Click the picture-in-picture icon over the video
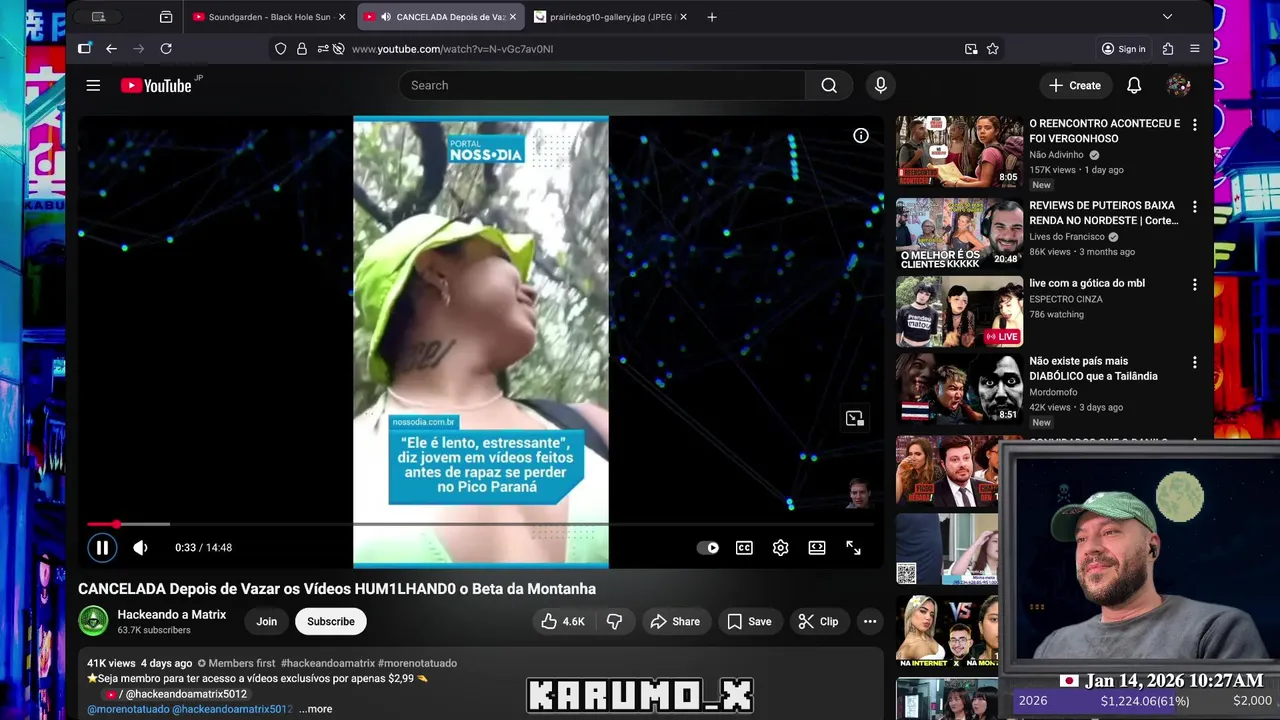The image size is (1280, 720). pyautogui.click(x=854, y=418)
